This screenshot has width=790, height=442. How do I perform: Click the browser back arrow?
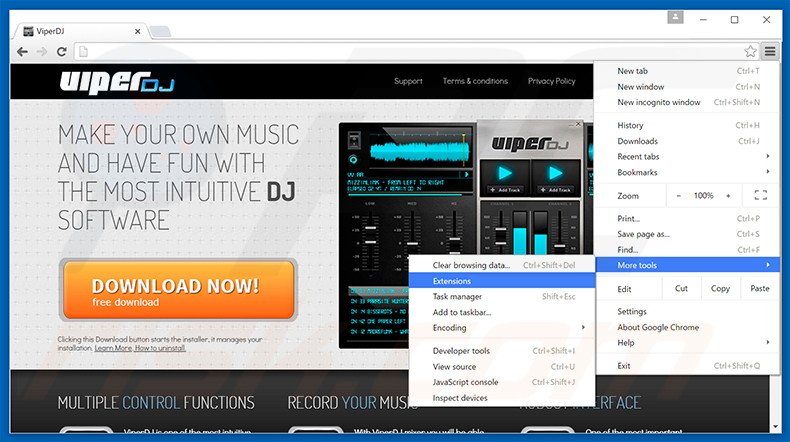pos(22,51)
